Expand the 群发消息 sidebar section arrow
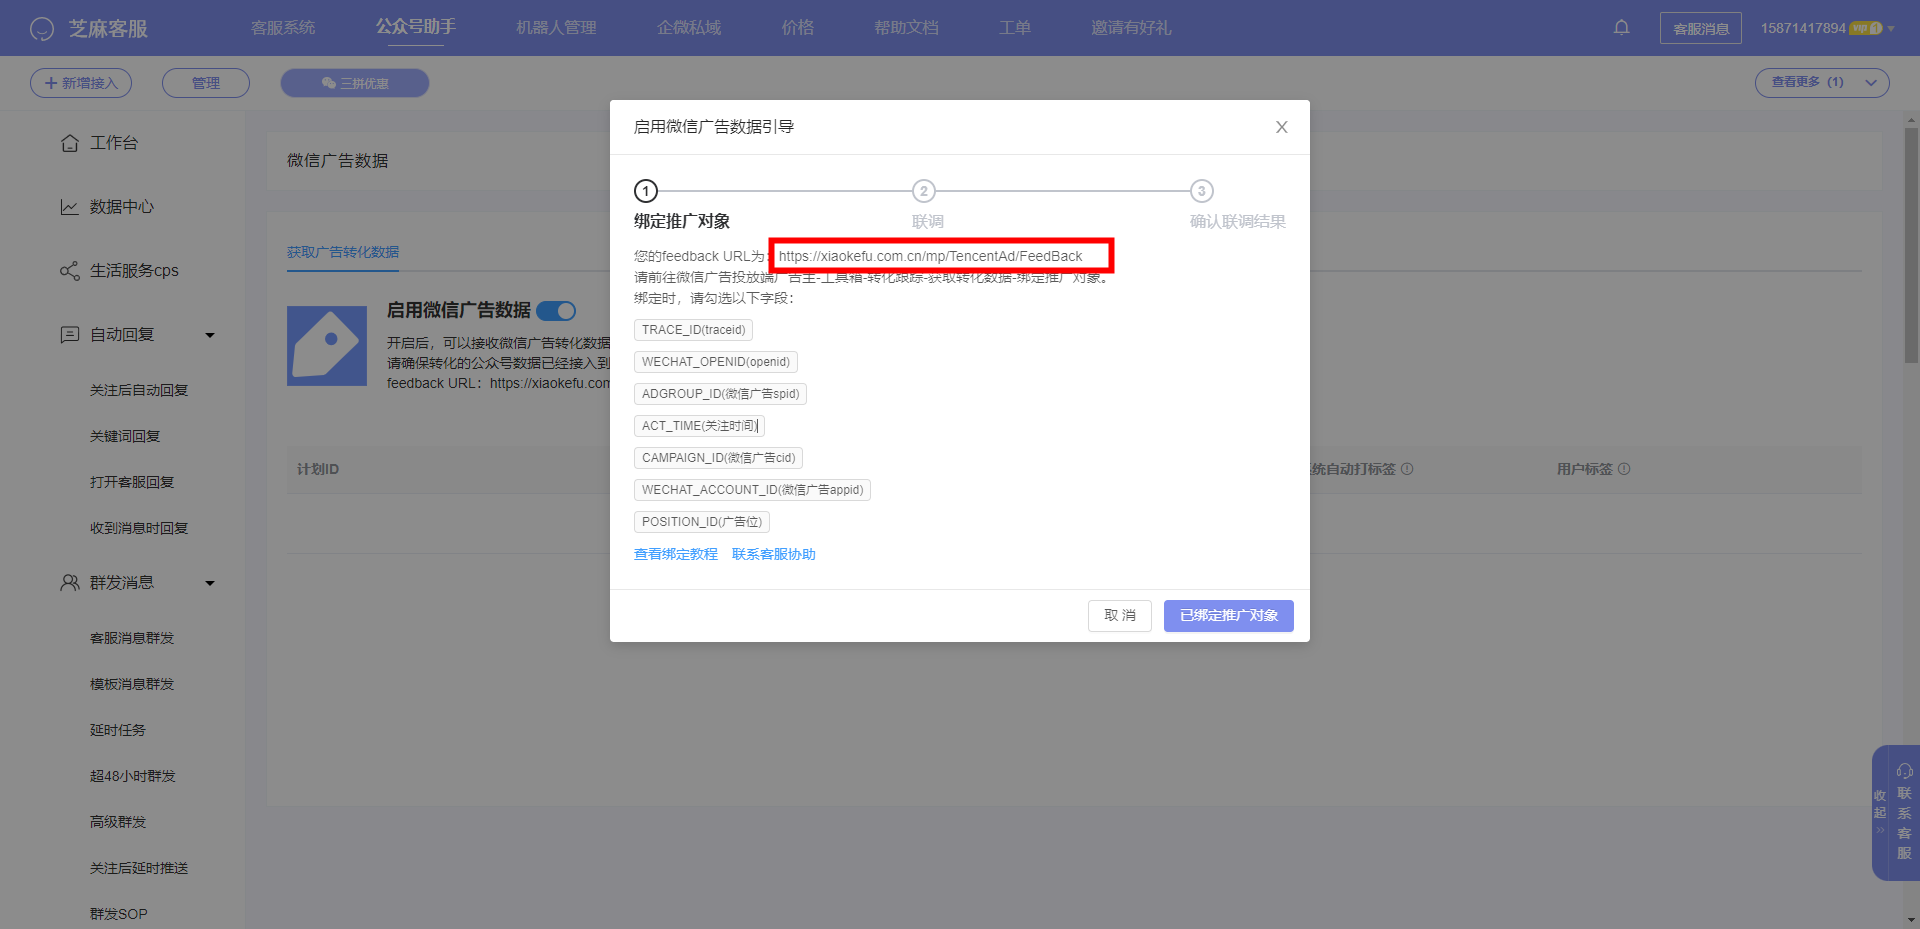Screen dimensions: 1920x929 pyautogui.click(x=210, y=583)
